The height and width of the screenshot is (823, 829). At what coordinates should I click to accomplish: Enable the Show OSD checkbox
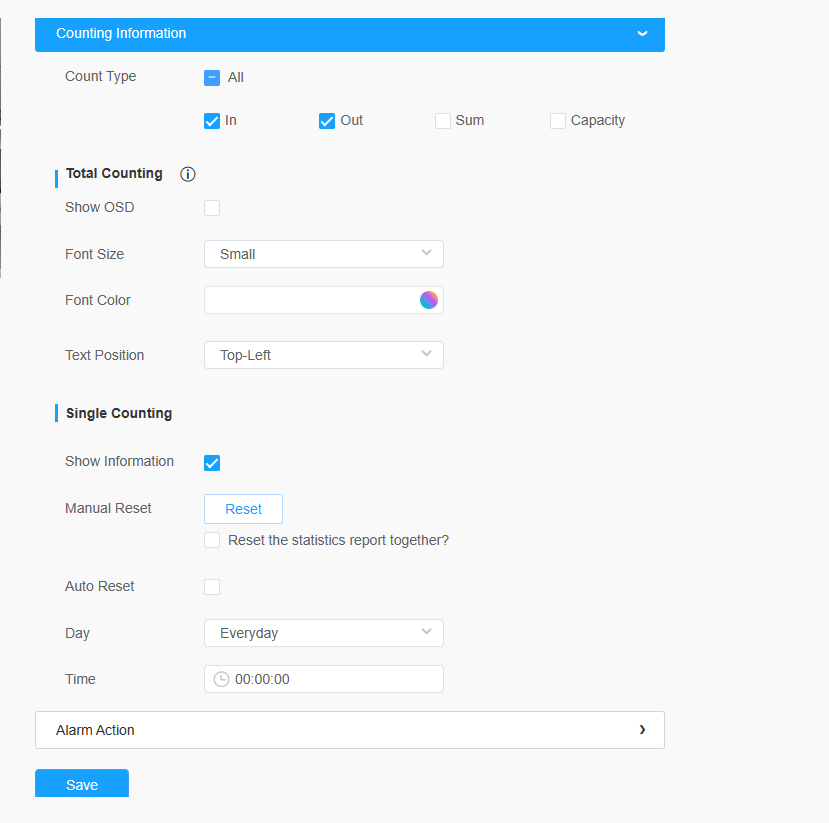212,208
